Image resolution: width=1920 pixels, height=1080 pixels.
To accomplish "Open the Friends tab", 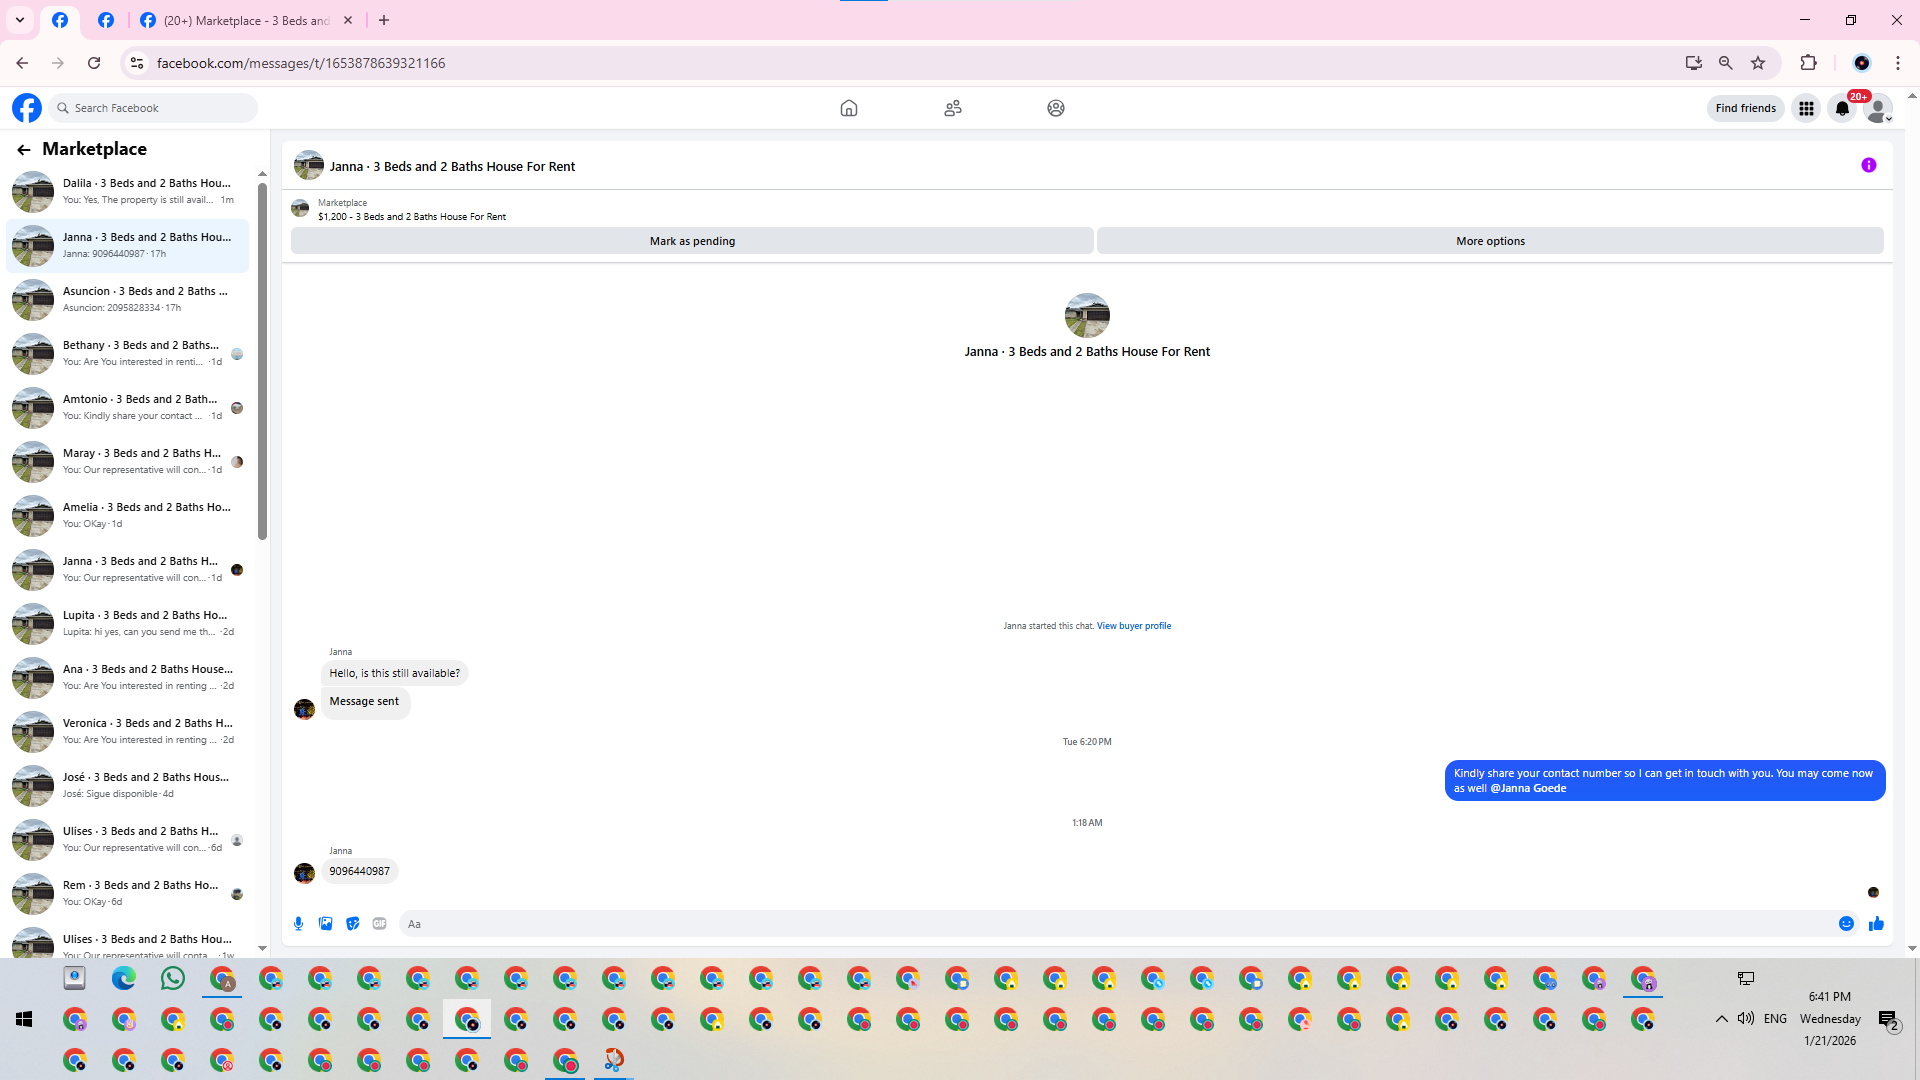I will [952, 108].
